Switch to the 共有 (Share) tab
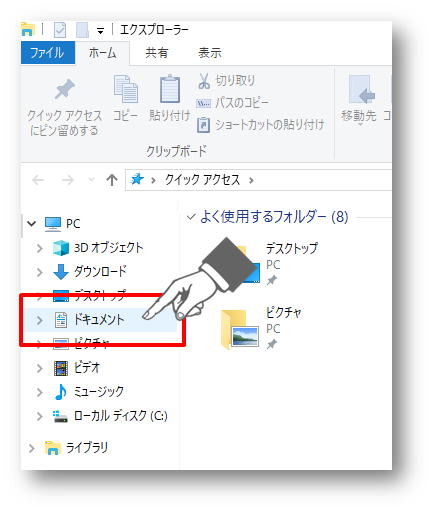This screenshot has height=512, width=434. pyautogui.click(x=157, y=53)
